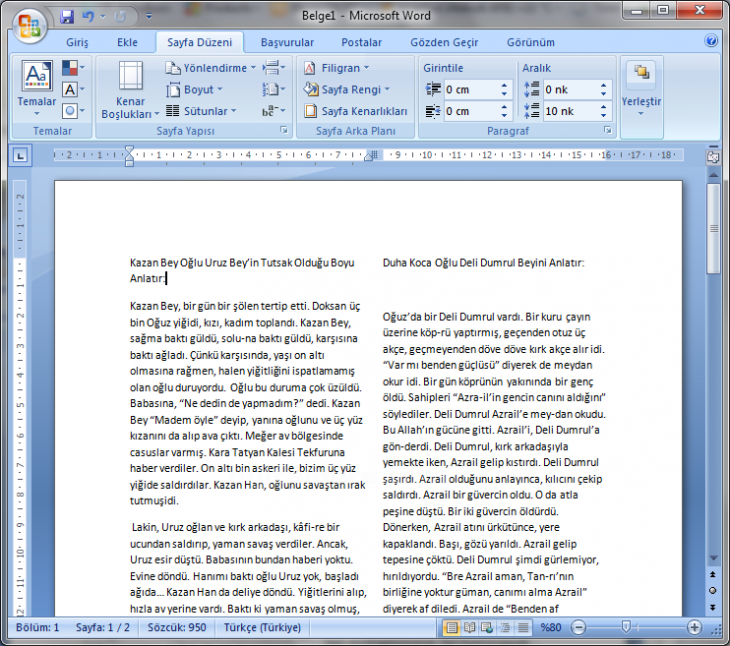
Task: Switch to Postalar tab
Action: click(361, 42)
